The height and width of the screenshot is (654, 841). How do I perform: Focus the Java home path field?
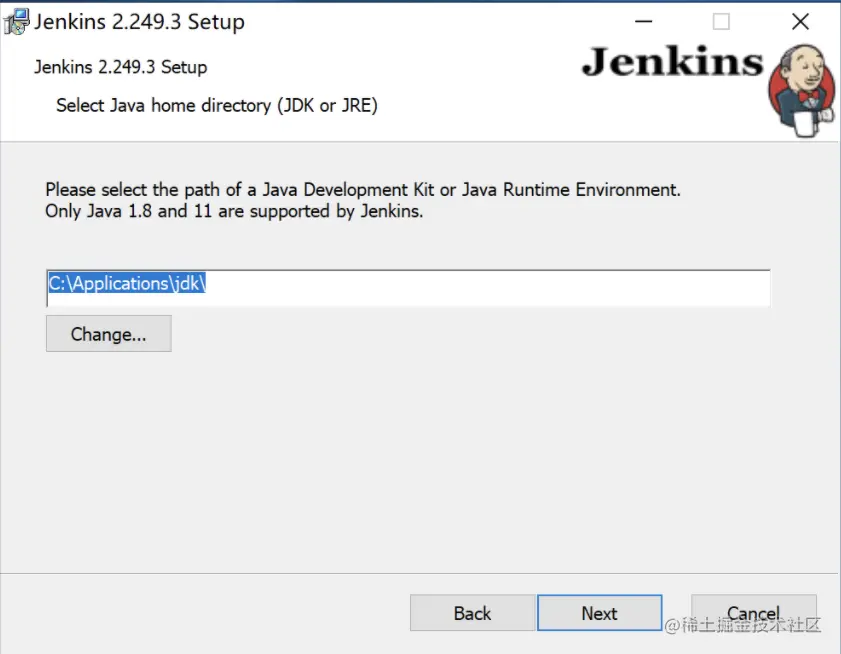click(408, 288)
